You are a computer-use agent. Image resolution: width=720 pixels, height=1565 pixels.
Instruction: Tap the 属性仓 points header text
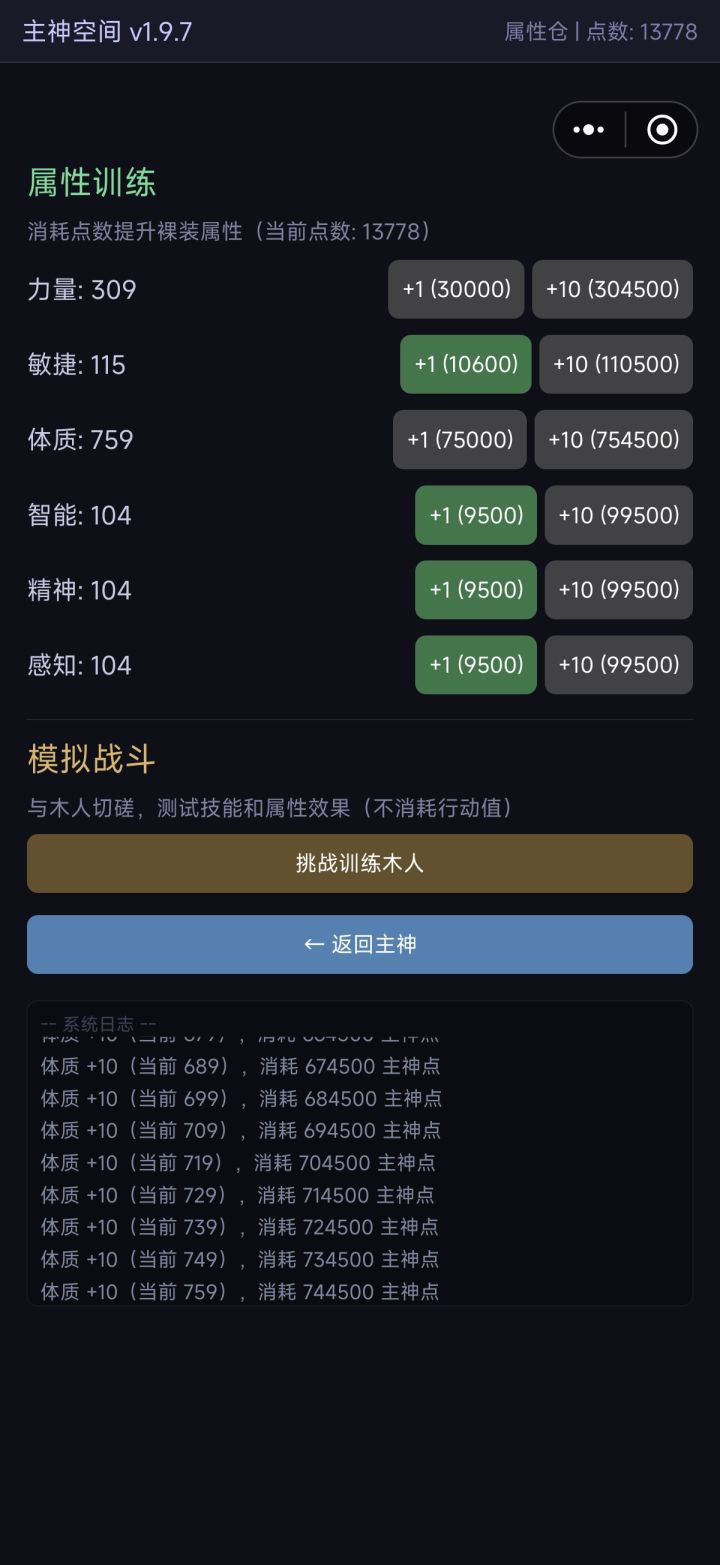(600, 32)
